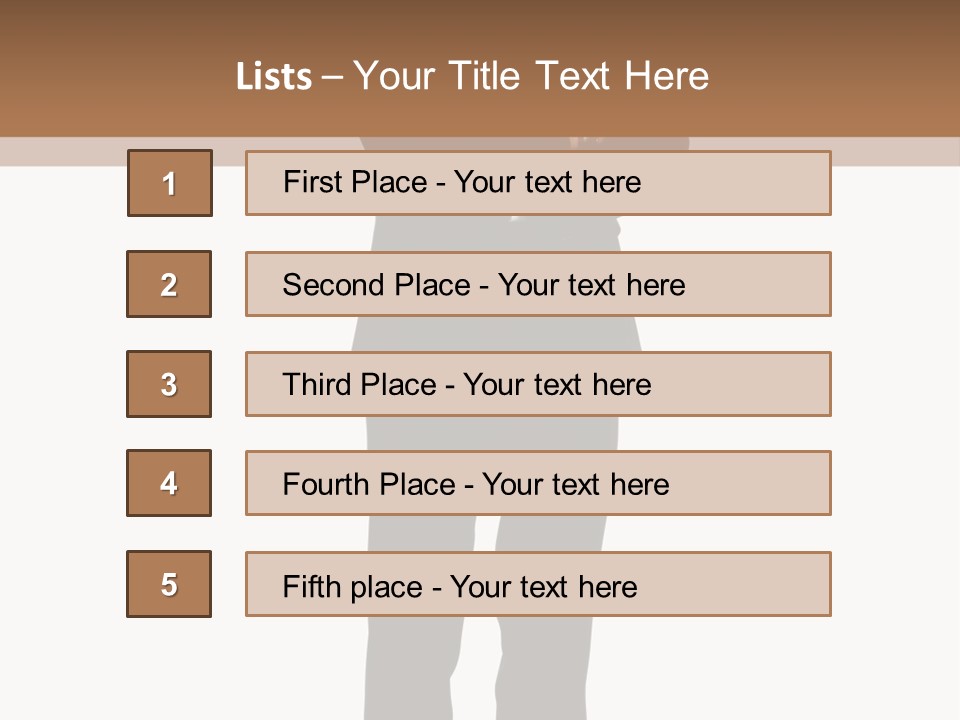The width and height of the screenshot is (960, 720).
Task: Click the number 3 box
Action: coord(169,384)
